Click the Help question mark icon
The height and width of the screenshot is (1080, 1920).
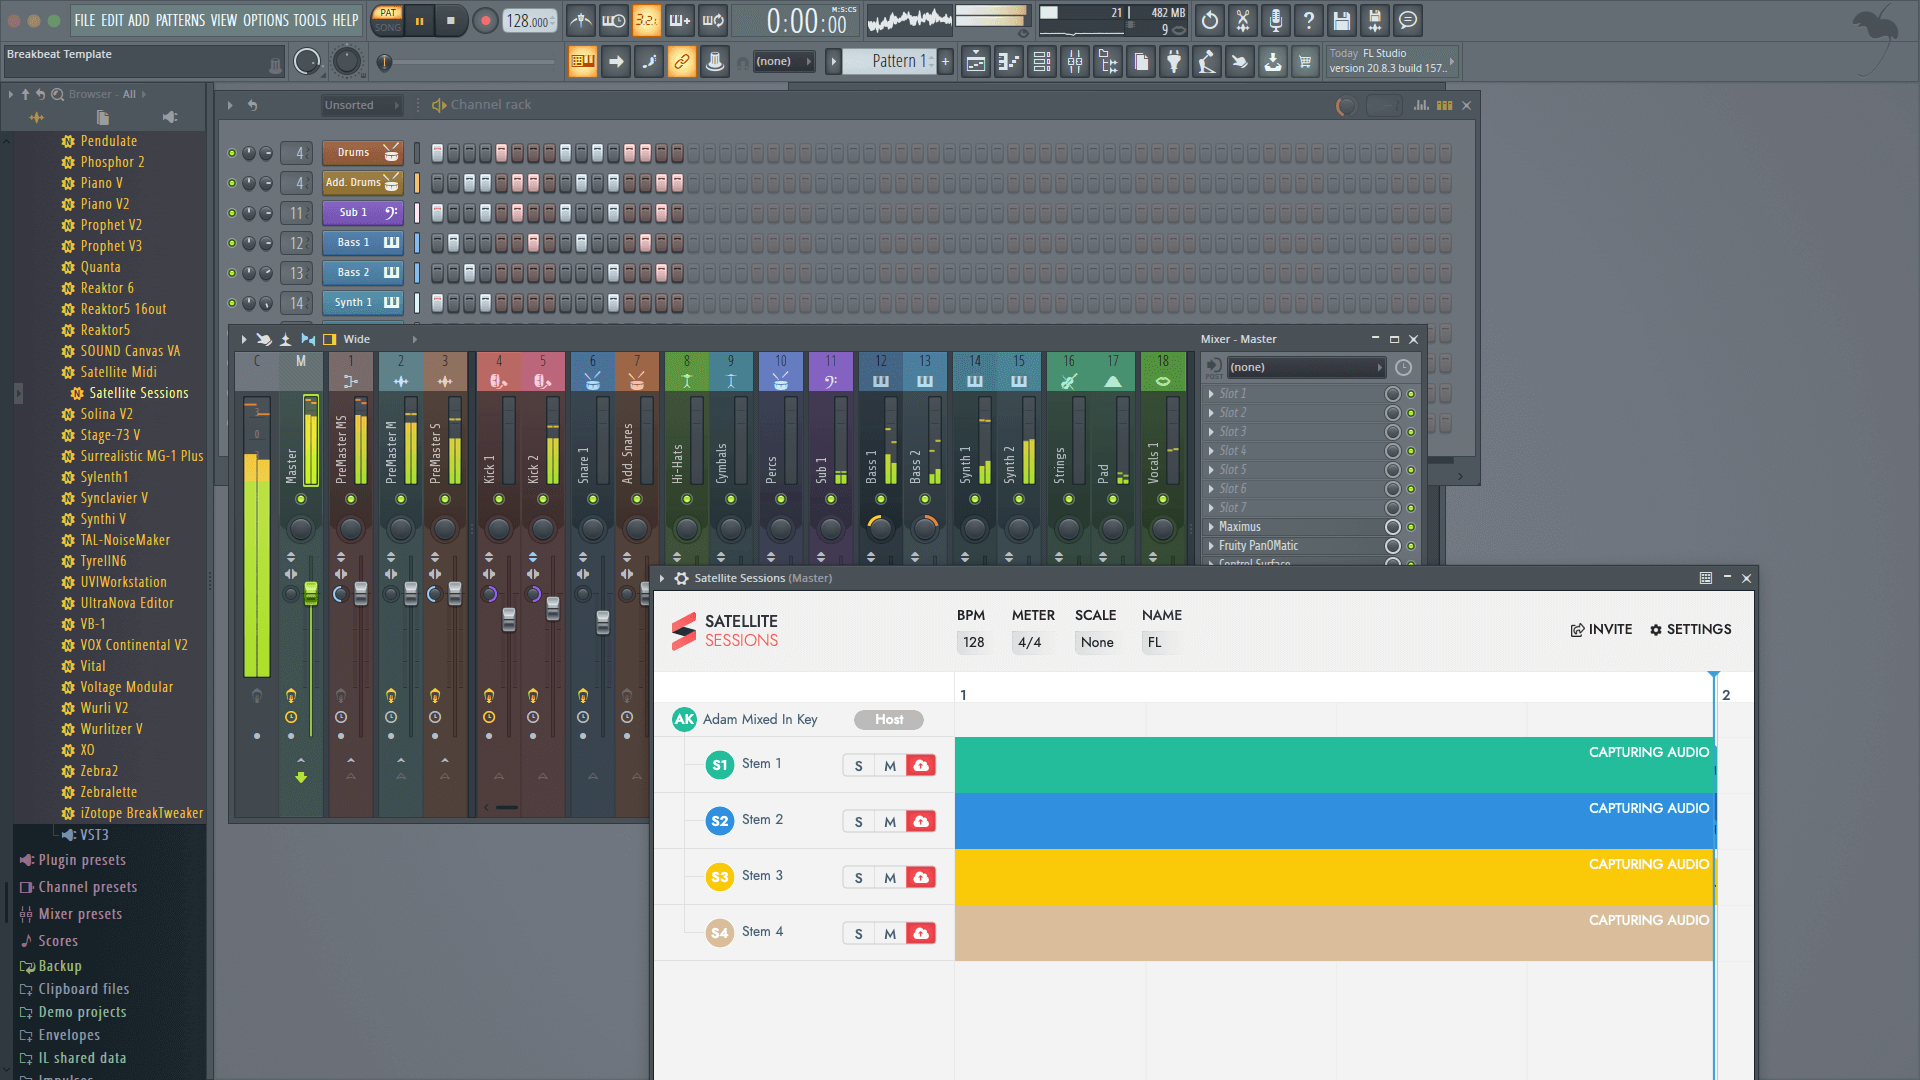click(x=1308, y=20)
